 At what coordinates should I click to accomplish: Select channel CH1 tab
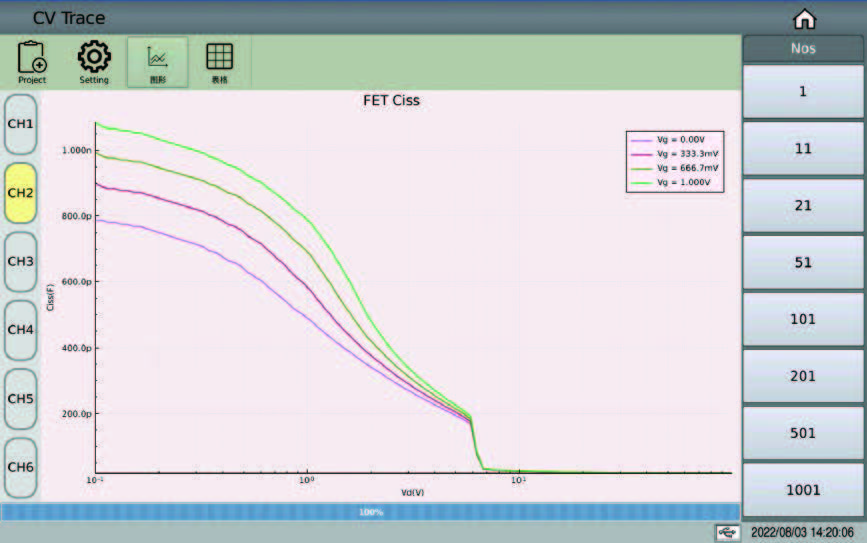pyautogui.click(x=21, y=124)
